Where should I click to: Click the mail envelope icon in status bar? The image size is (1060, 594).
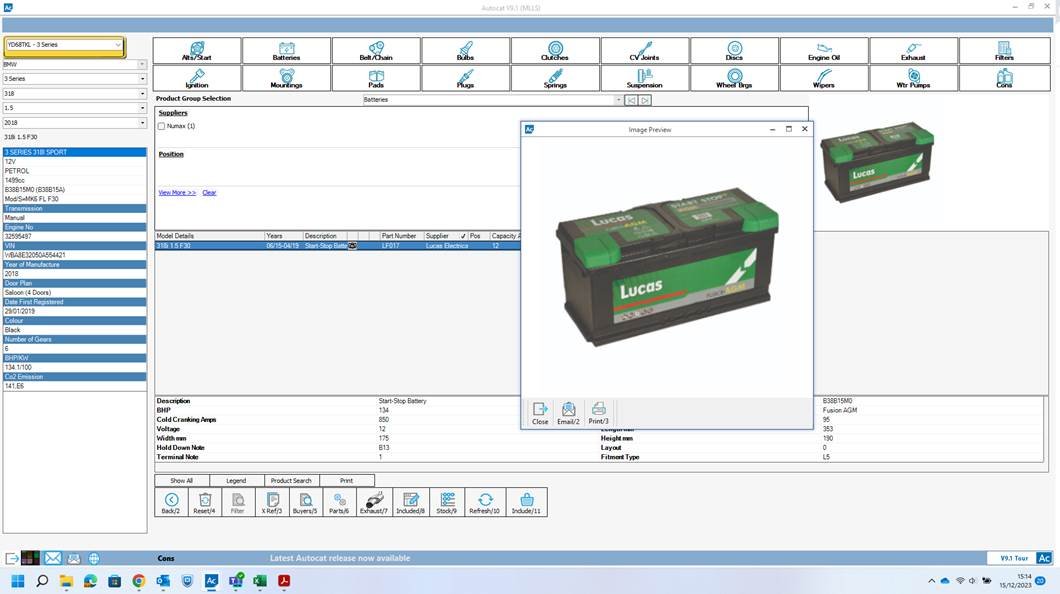pyautogui.click(x=53, y=558)
